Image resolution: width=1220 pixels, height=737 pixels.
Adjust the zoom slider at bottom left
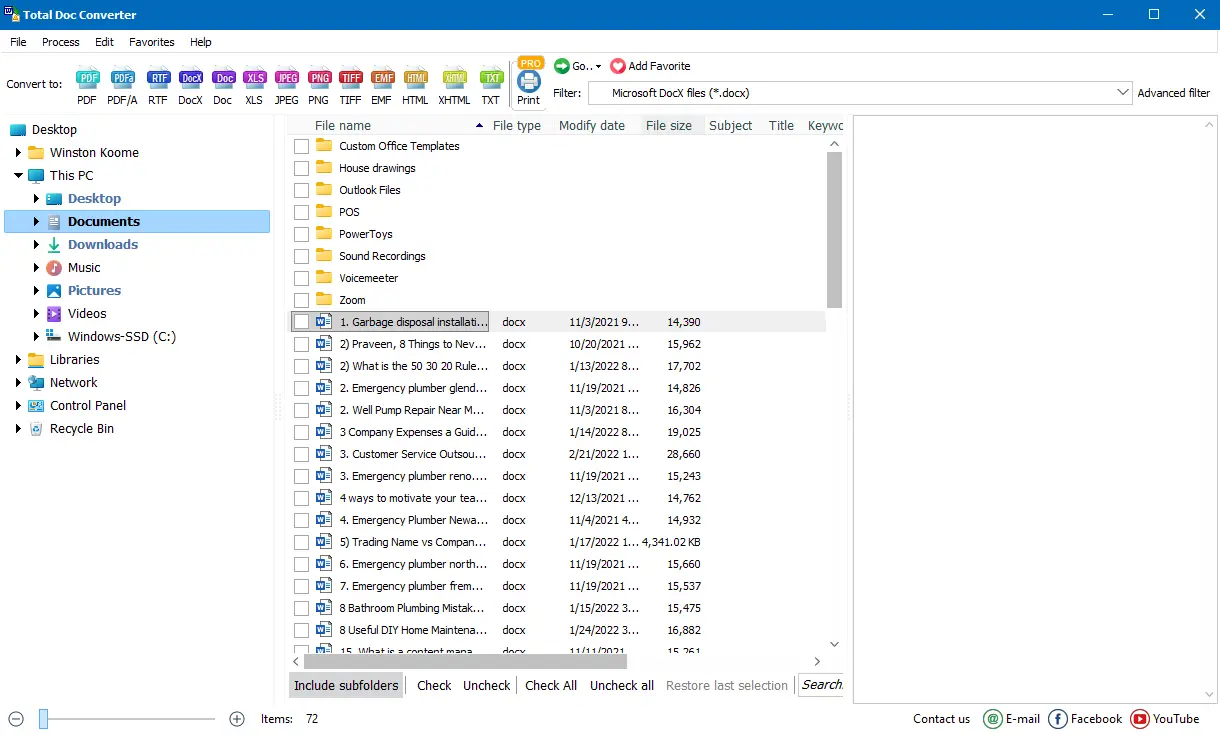pos(44,718)
